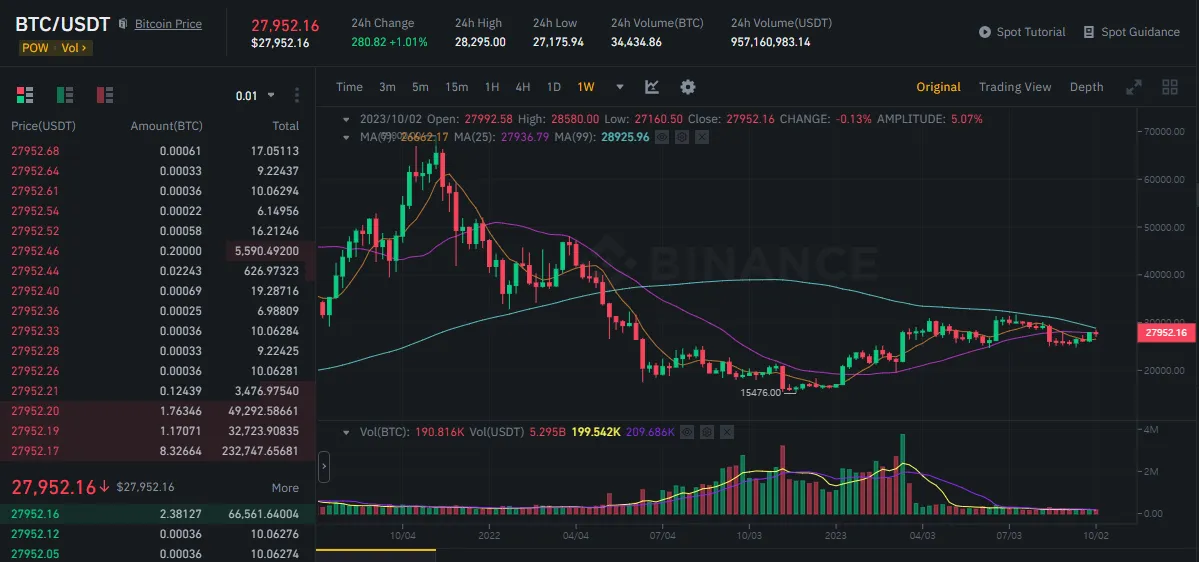Image resolution: width=1199 pixels, height=562 pixels.
Task: Expand the side panel chevron by volume chart
Action: tap(324, 466)
